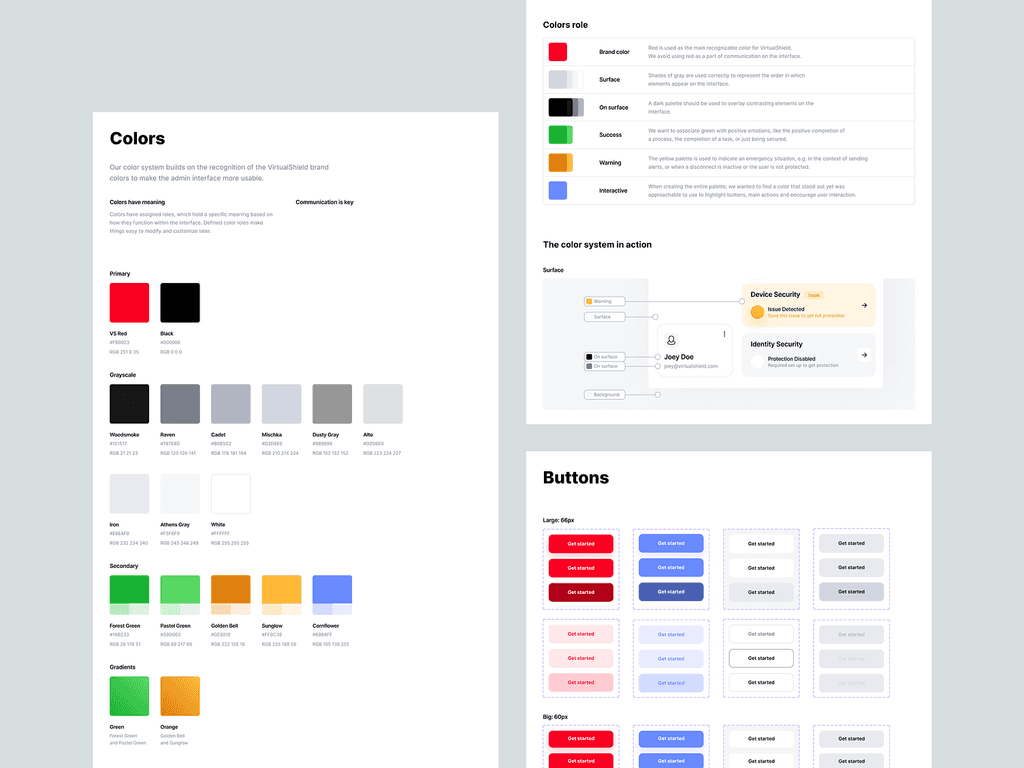Click the arrow icon on the Identity Security card
Viewport: 1024px width, 768px height.
(864, 355)
